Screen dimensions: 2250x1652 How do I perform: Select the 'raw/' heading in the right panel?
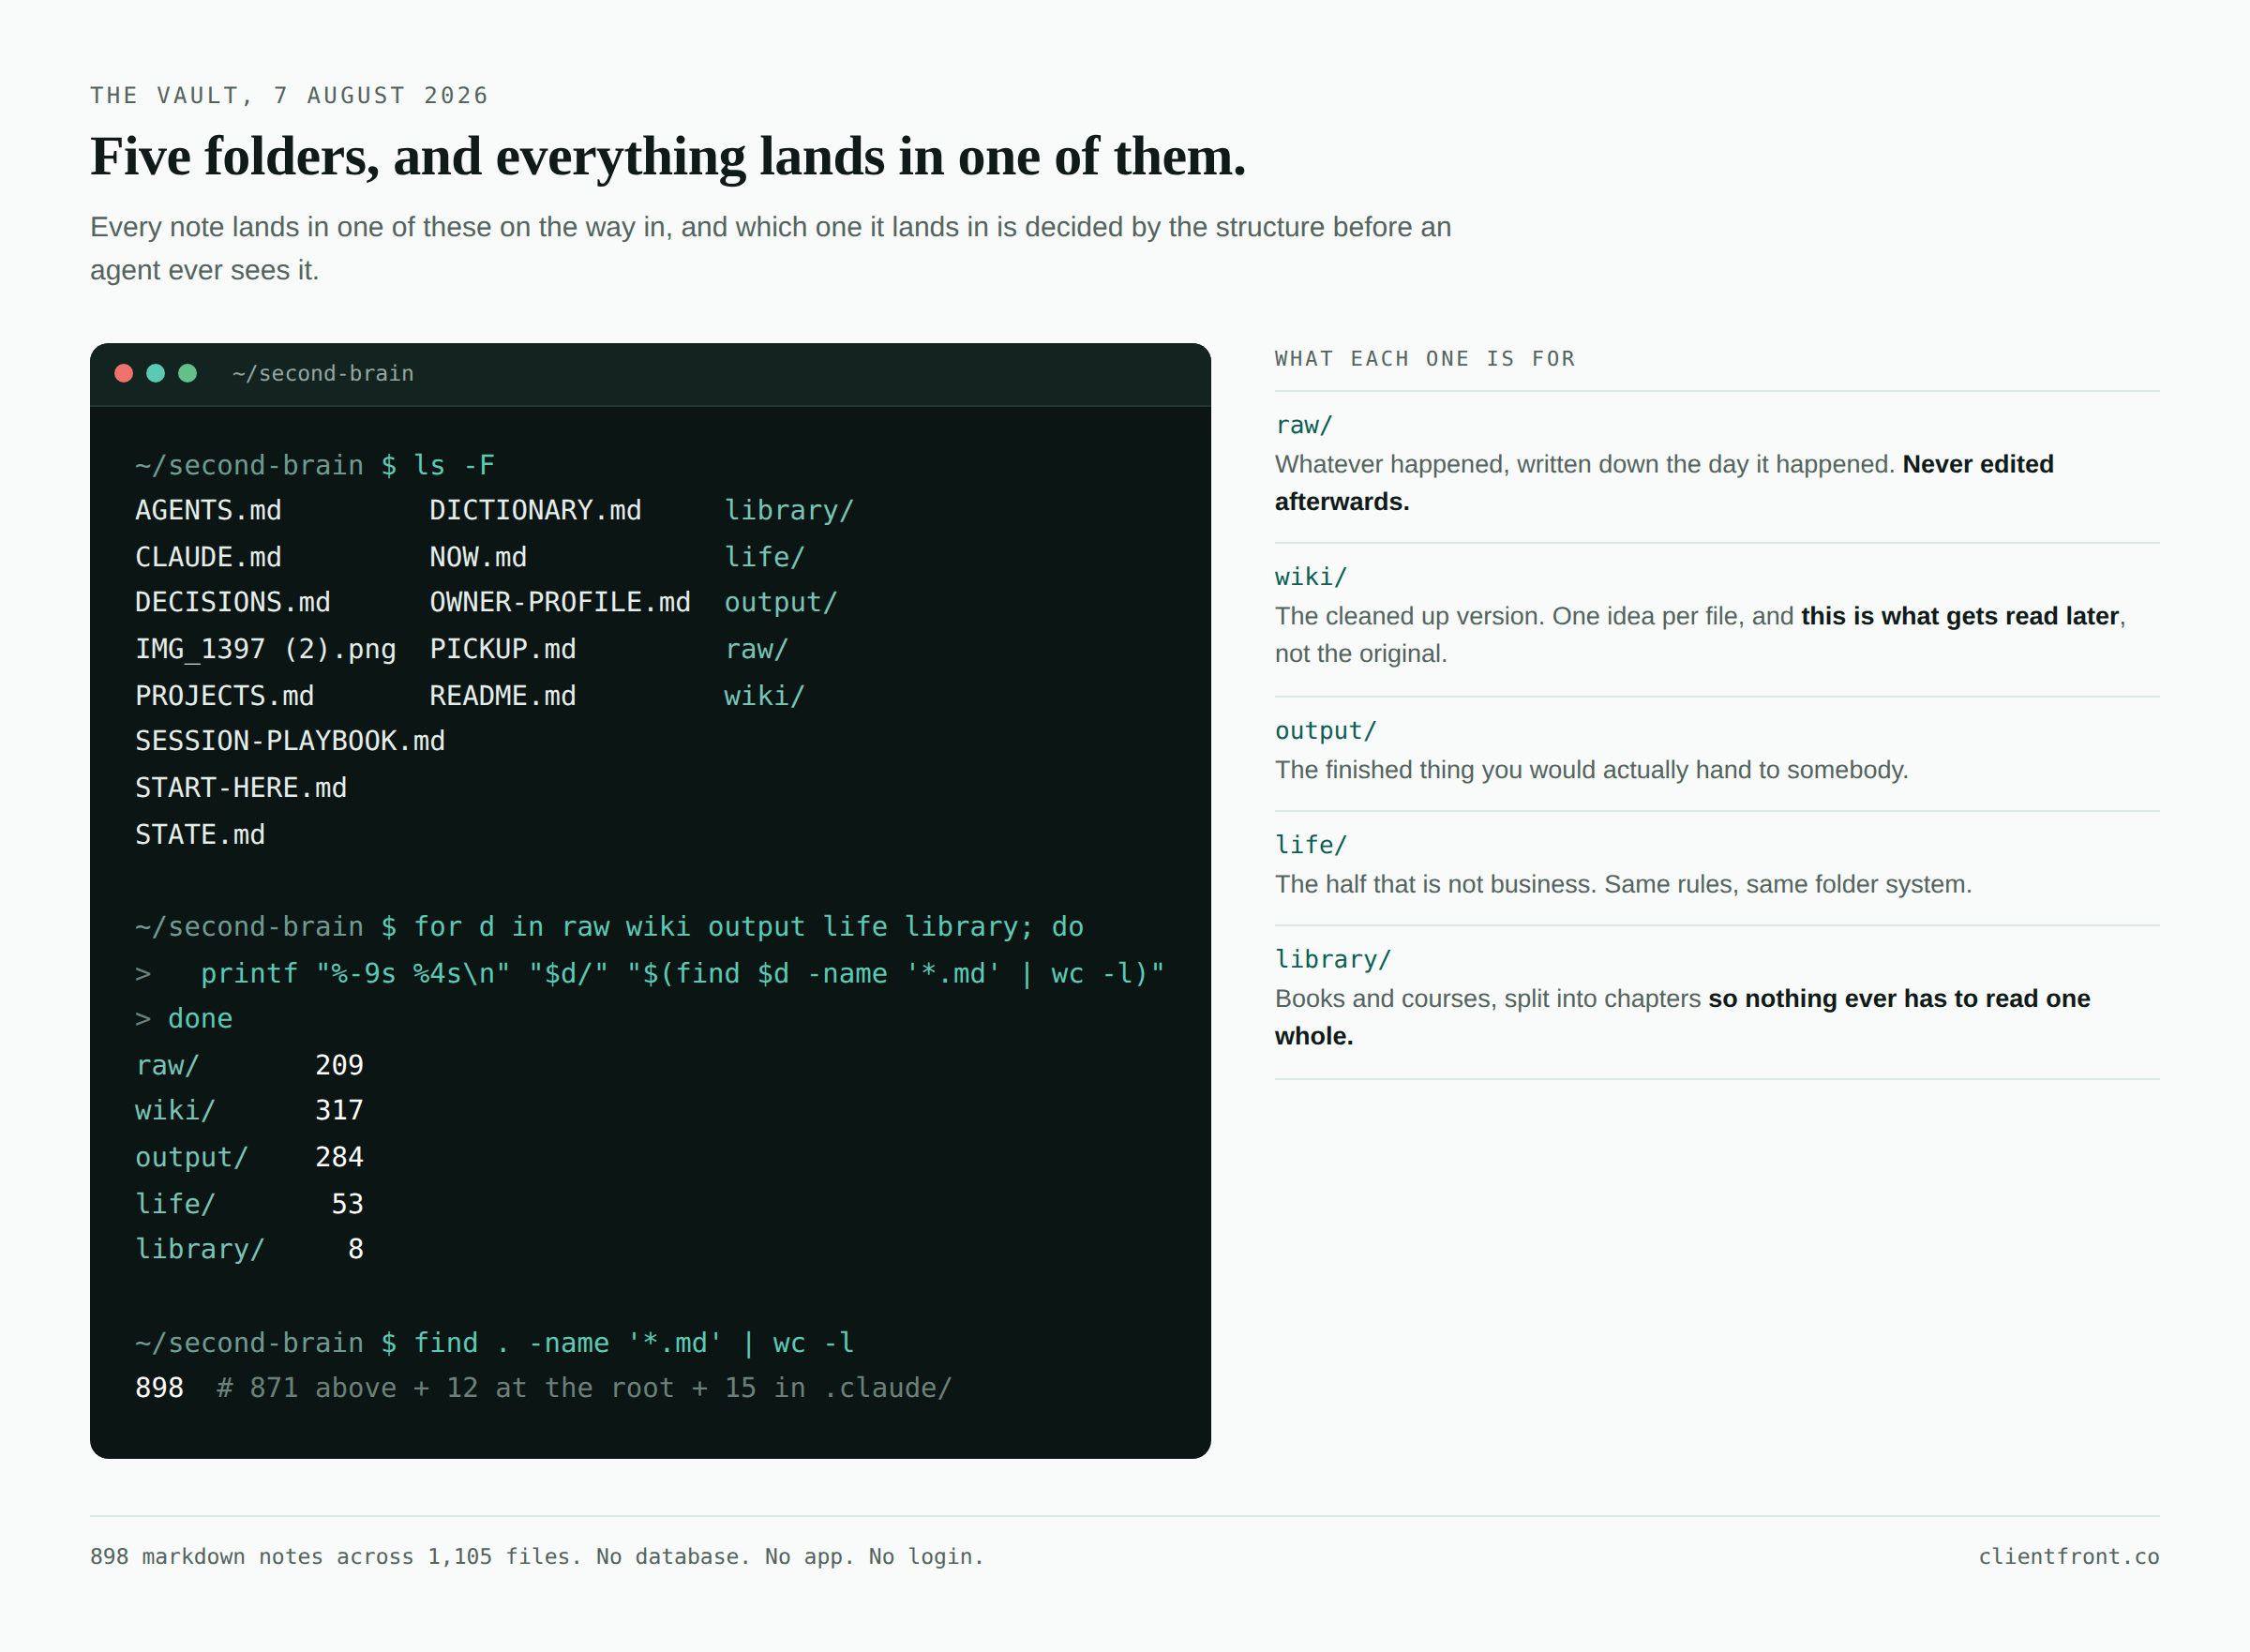click(x=1304, y=425)
